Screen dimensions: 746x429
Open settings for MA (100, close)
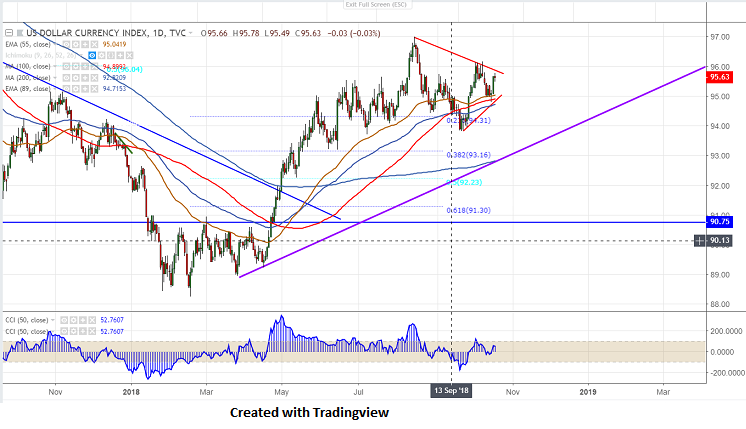pyautogui.click(x=76, y=67)
